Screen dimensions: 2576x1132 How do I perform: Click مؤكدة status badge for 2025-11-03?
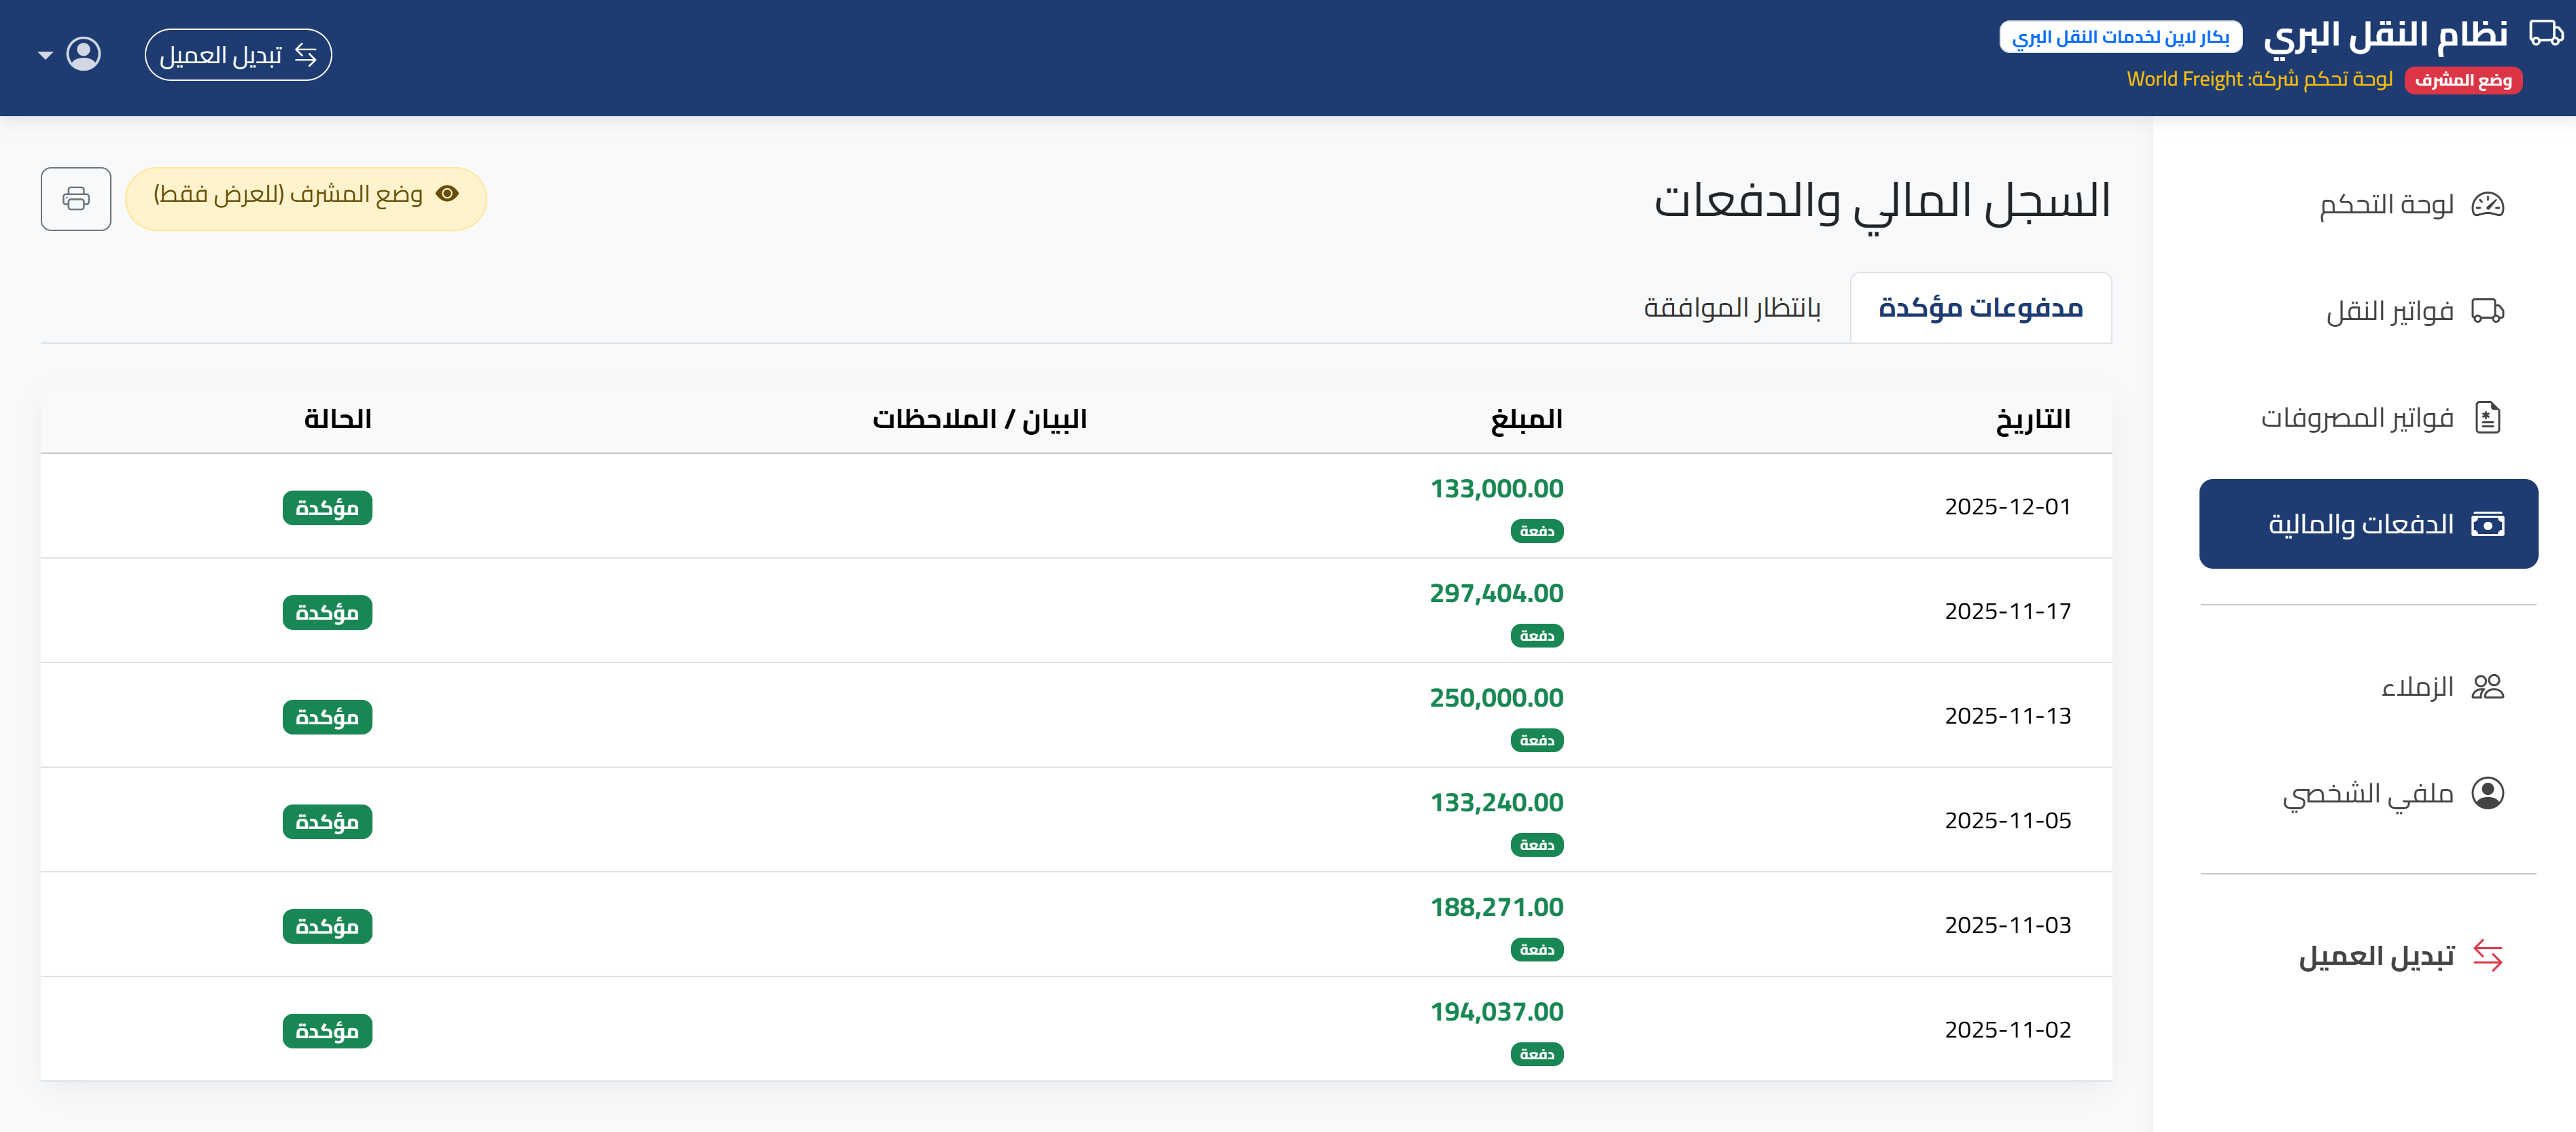coord(327,926)
